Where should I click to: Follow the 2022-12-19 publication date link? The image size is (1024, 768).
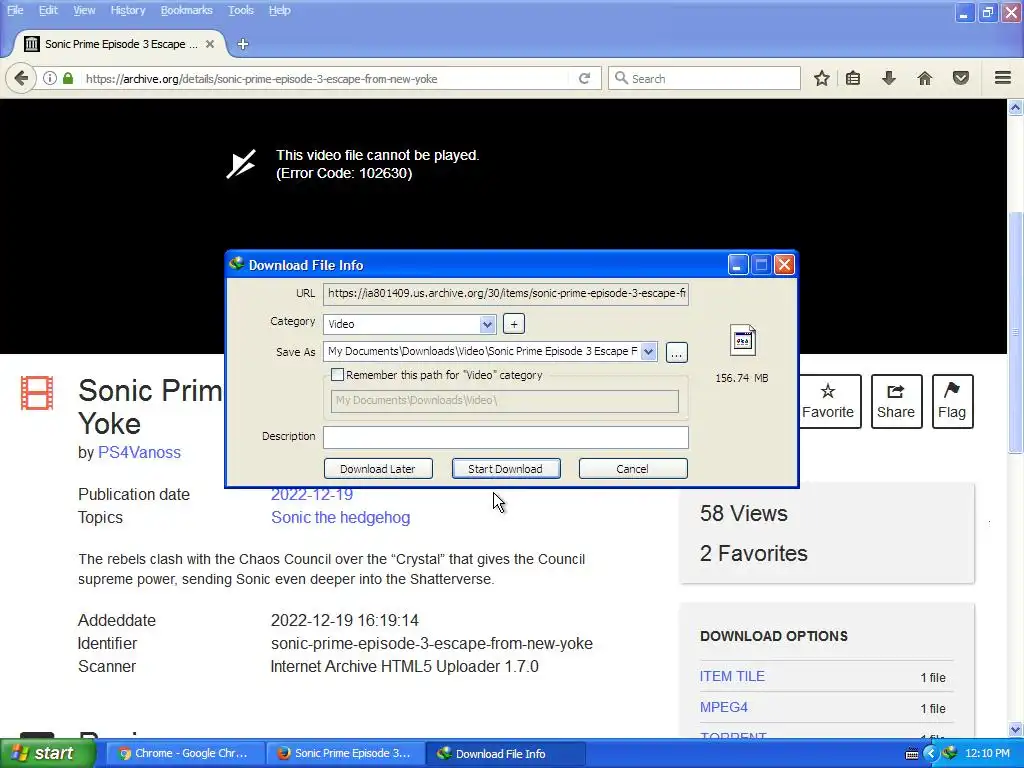tap(312, 495)
